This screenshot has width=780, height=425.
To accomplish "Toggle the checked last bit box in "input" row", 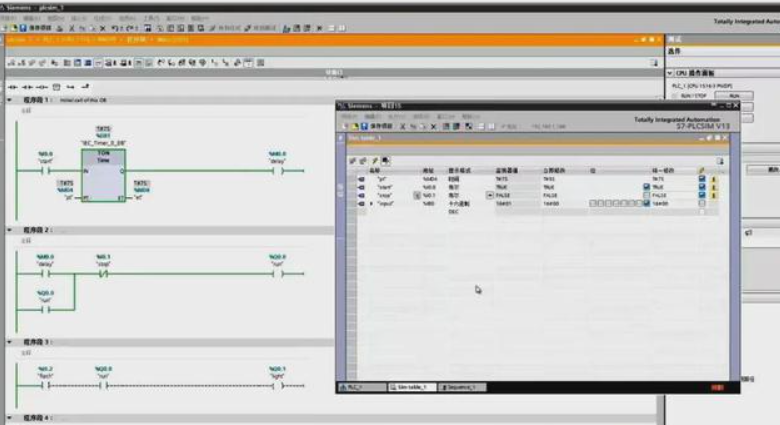I will [646, 204].
